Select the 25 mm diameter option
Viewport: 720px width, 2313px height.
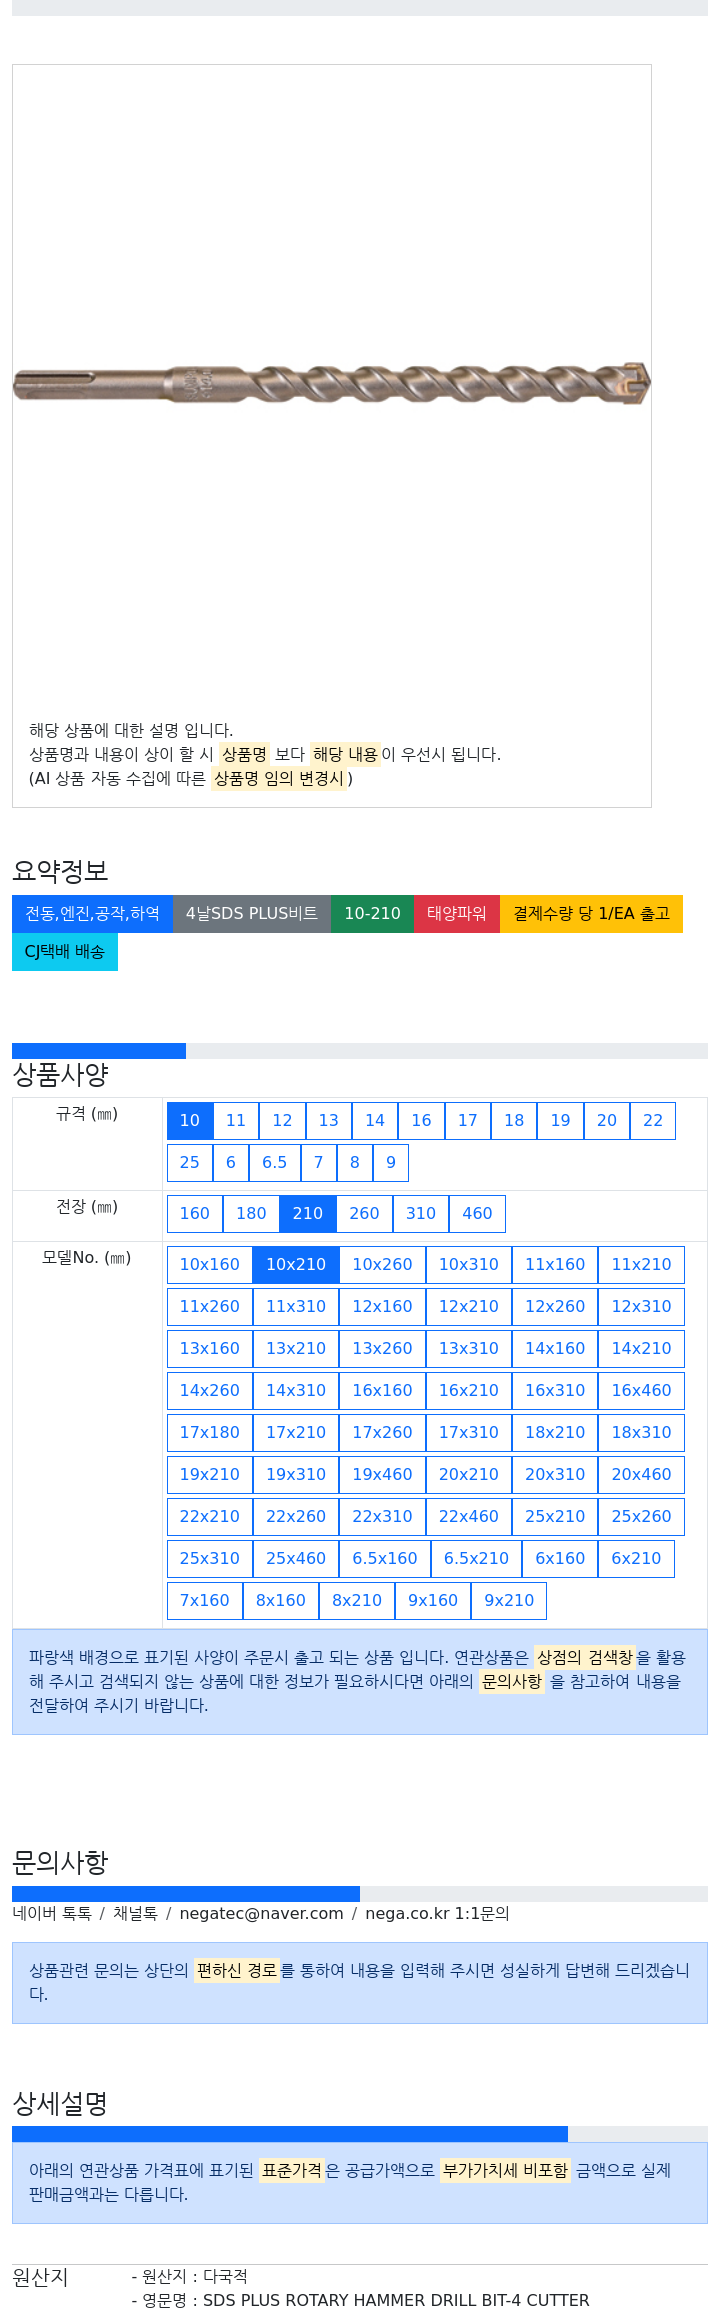pyautogui.click(x=190, y=1162)
